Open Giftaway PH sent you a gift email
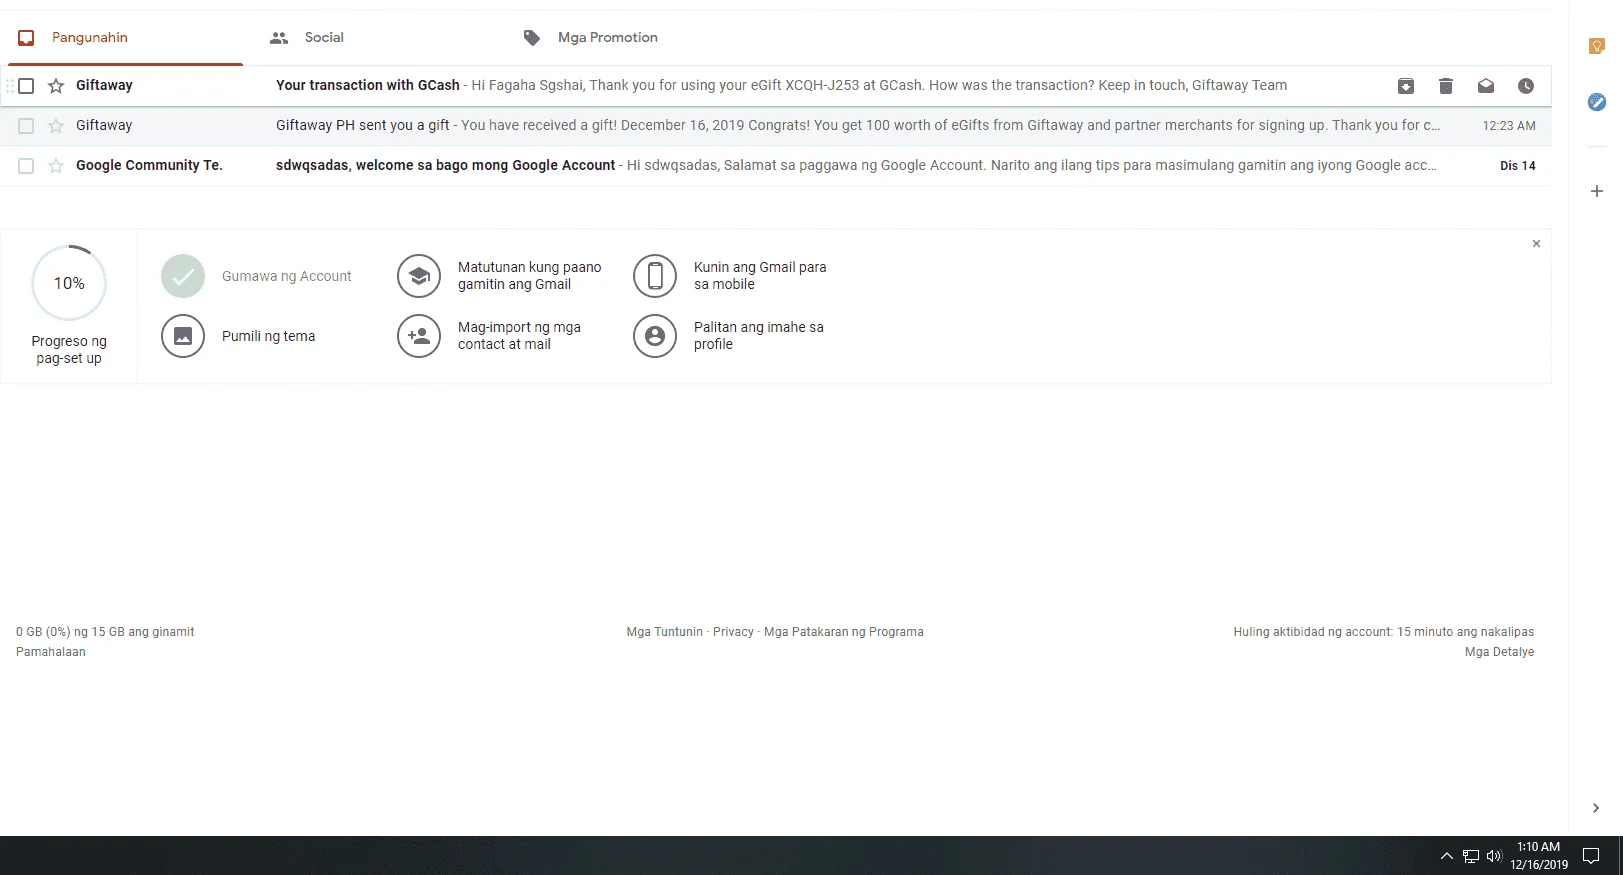This screenshot has width=1623, height=875. point(363,125)
